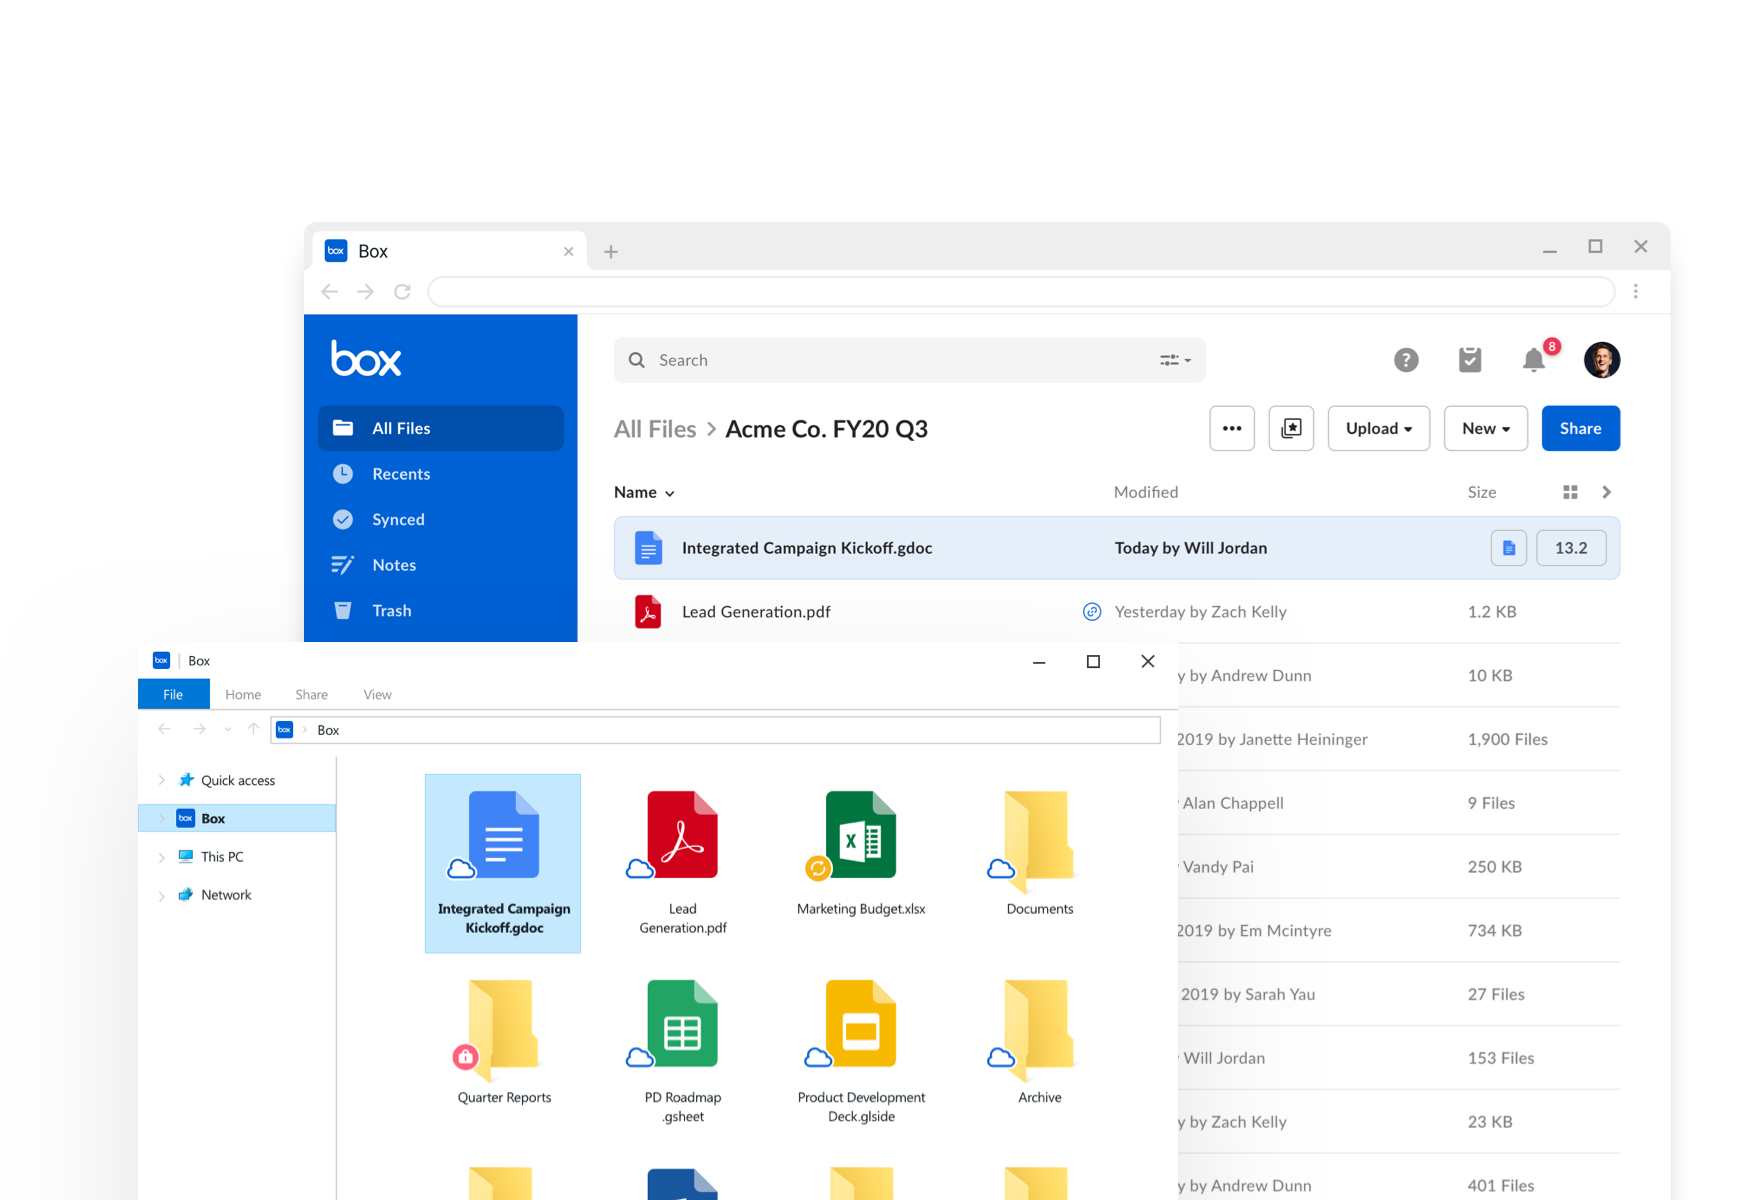Sort by Size column header
Viewport: 1762px width, 1200px height.
pyautogui.click(x=1482, y=492)
